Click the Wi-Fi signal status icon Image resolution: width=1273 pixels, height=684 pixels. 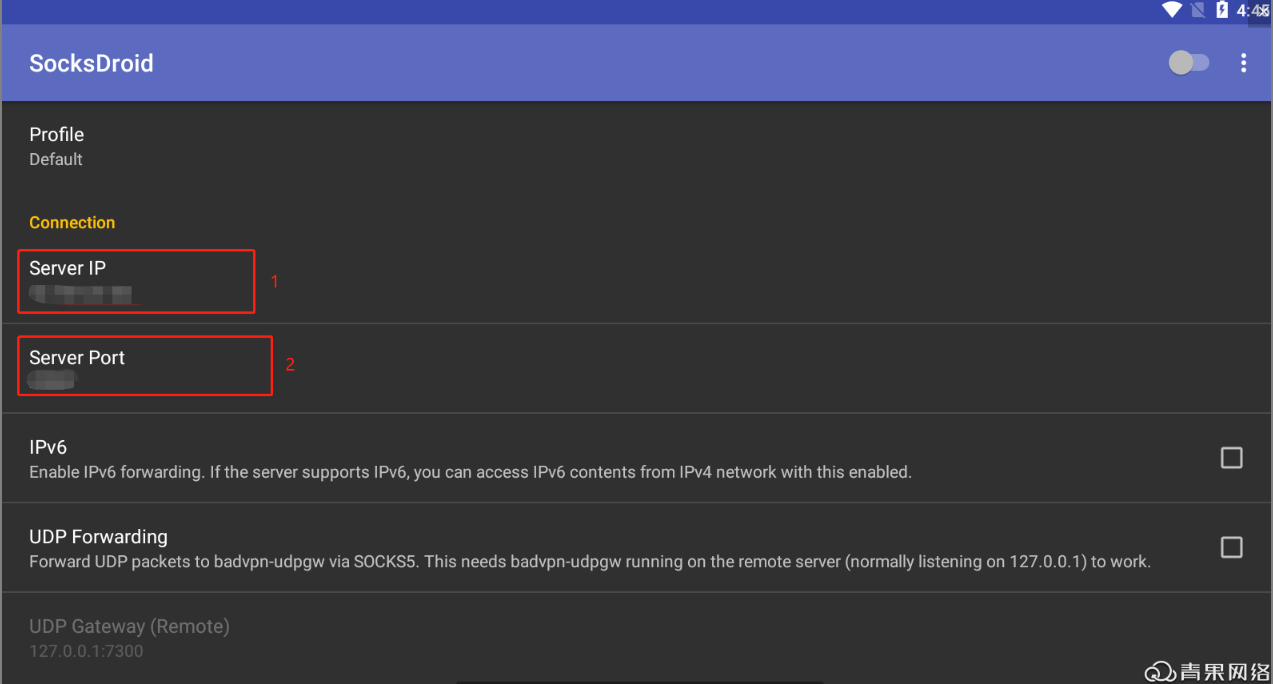click(1171, 10)
